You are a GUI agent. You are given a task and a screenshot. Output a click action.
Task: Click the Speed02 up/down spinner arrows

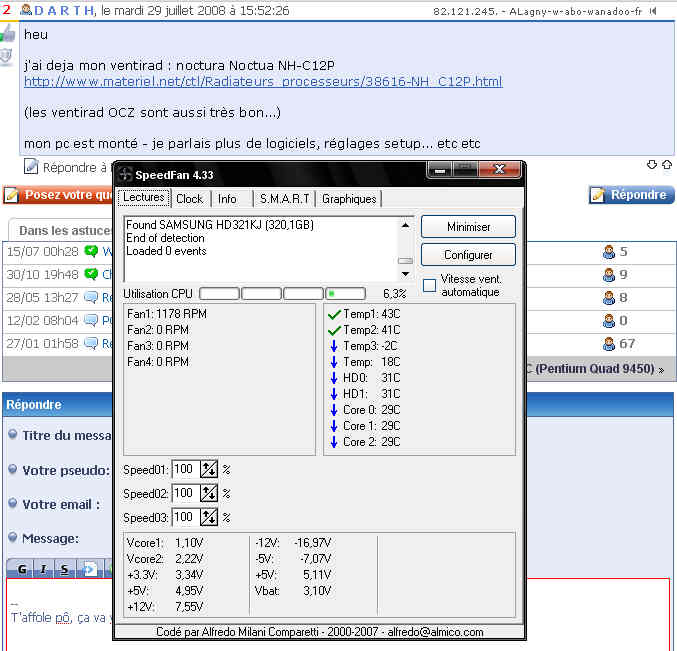coord(209,493)
